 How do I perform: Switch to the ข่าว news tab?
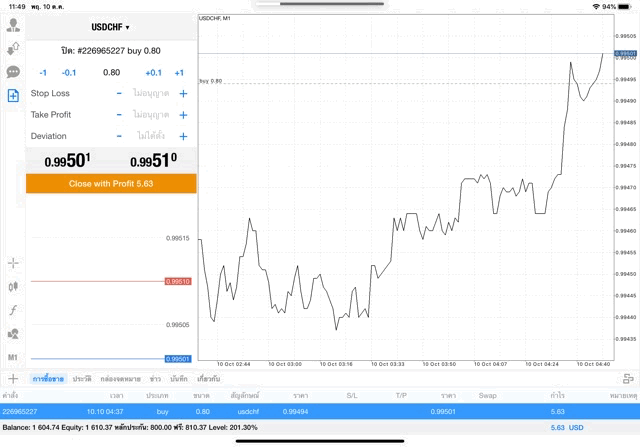tap(155, 379)
